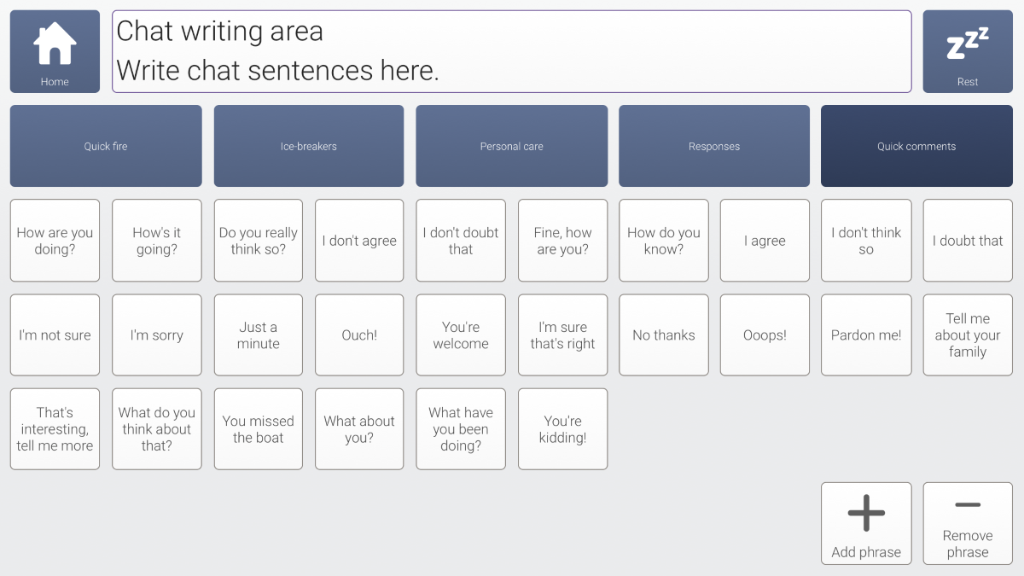Pick the "Just a minute" phrase
Viewport: 1024px width, 576px height.
258,335
